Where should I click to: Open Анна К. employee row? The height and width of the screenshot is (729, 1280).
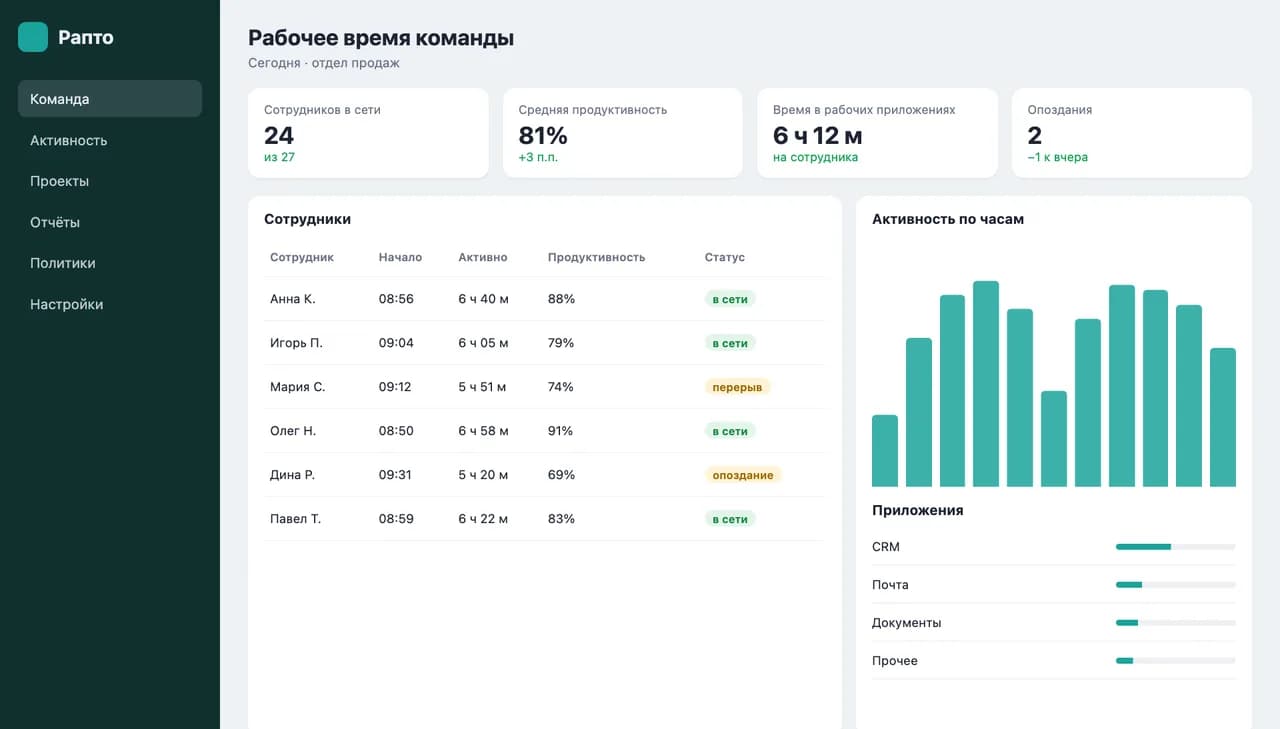pos(544,299)
